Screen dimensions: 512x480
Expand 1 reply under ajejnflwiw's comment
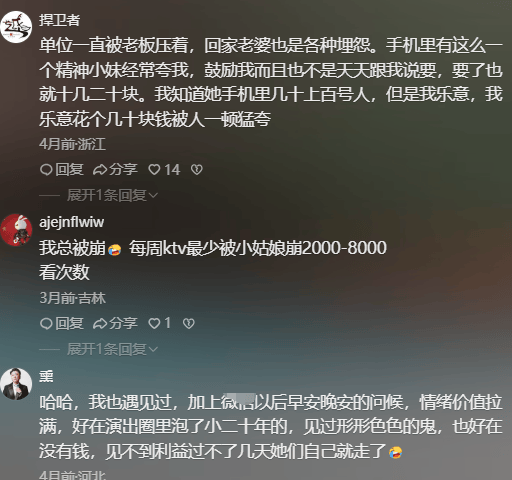[x=112, y=349]
